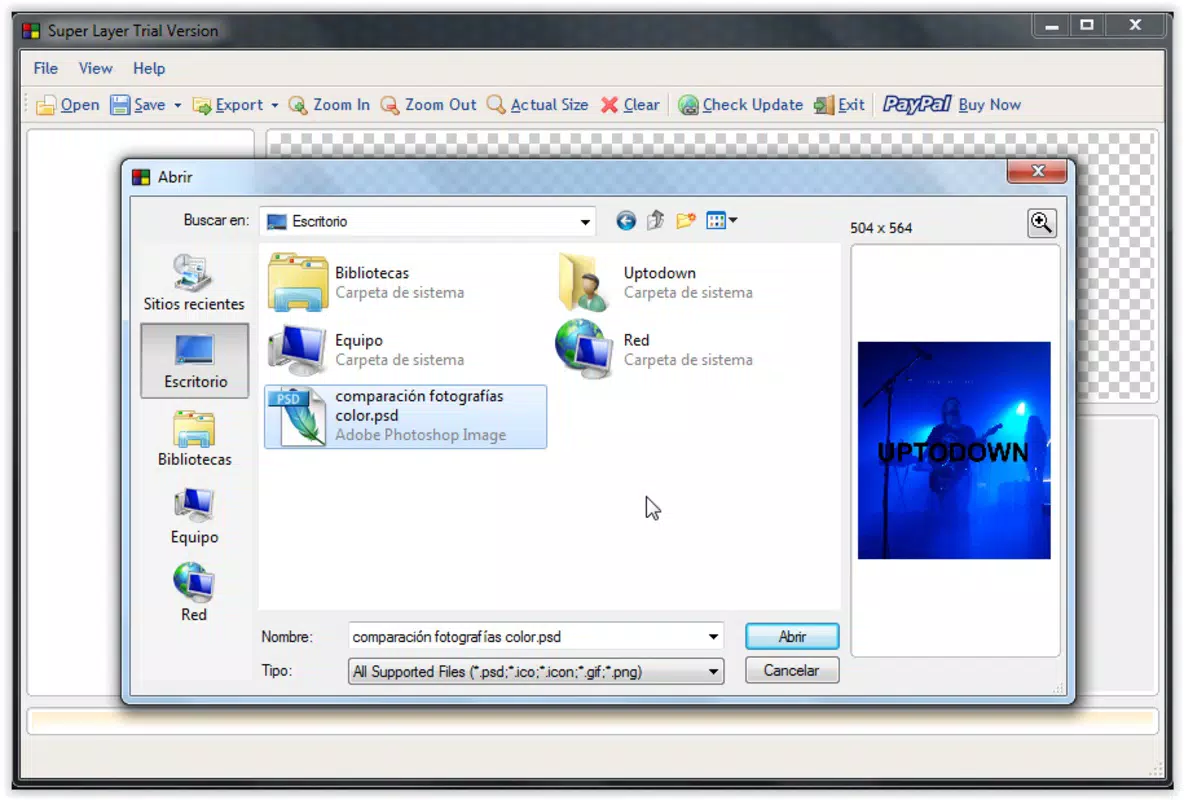Open the File menu
The width and height of the screenshot is (1184, 800).
coord(45,69)
